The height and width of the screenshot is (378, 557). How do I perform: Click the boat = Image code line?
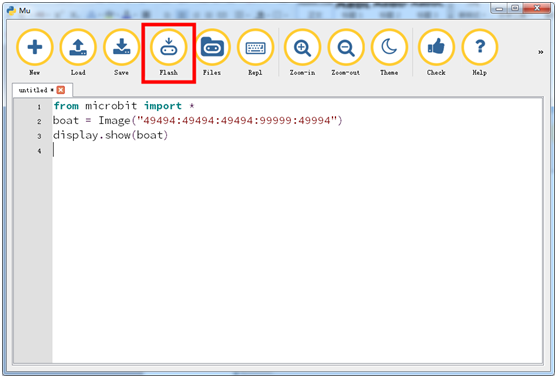198,121
